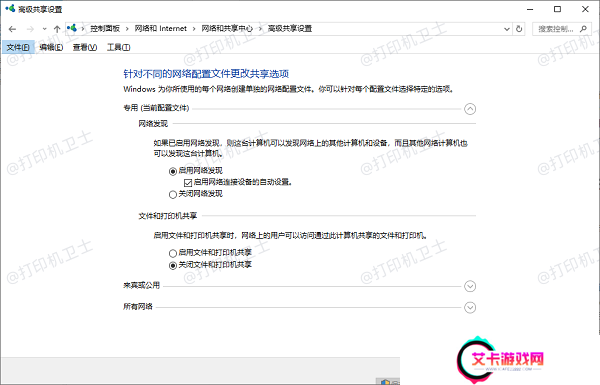The width and height of the screenshot is (600, 385).
Task: Navigate to 网络和 Internet breadcrumb
Action: (x=161, y=29)
